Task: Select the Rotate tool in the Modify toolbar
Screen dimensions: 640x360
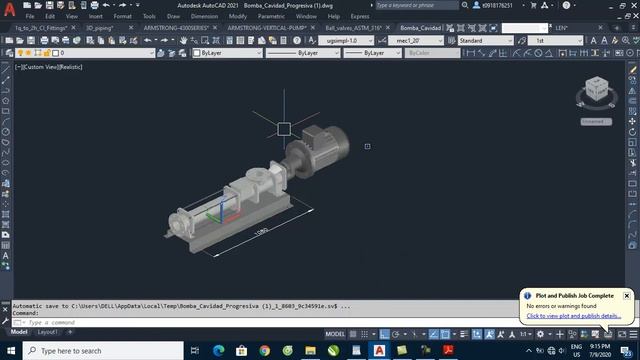Action: pos(633,132)
